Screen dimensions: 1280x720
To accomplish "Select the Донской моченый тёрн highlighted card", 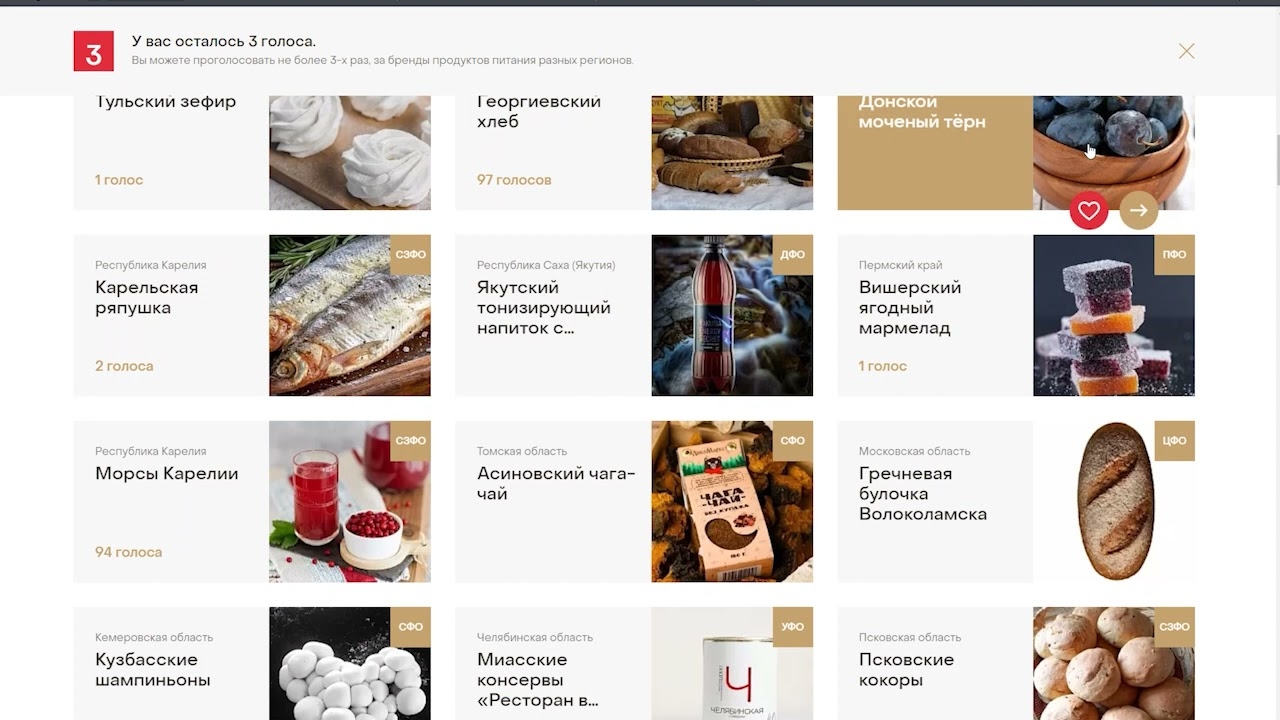I will tap(1016, 153).
